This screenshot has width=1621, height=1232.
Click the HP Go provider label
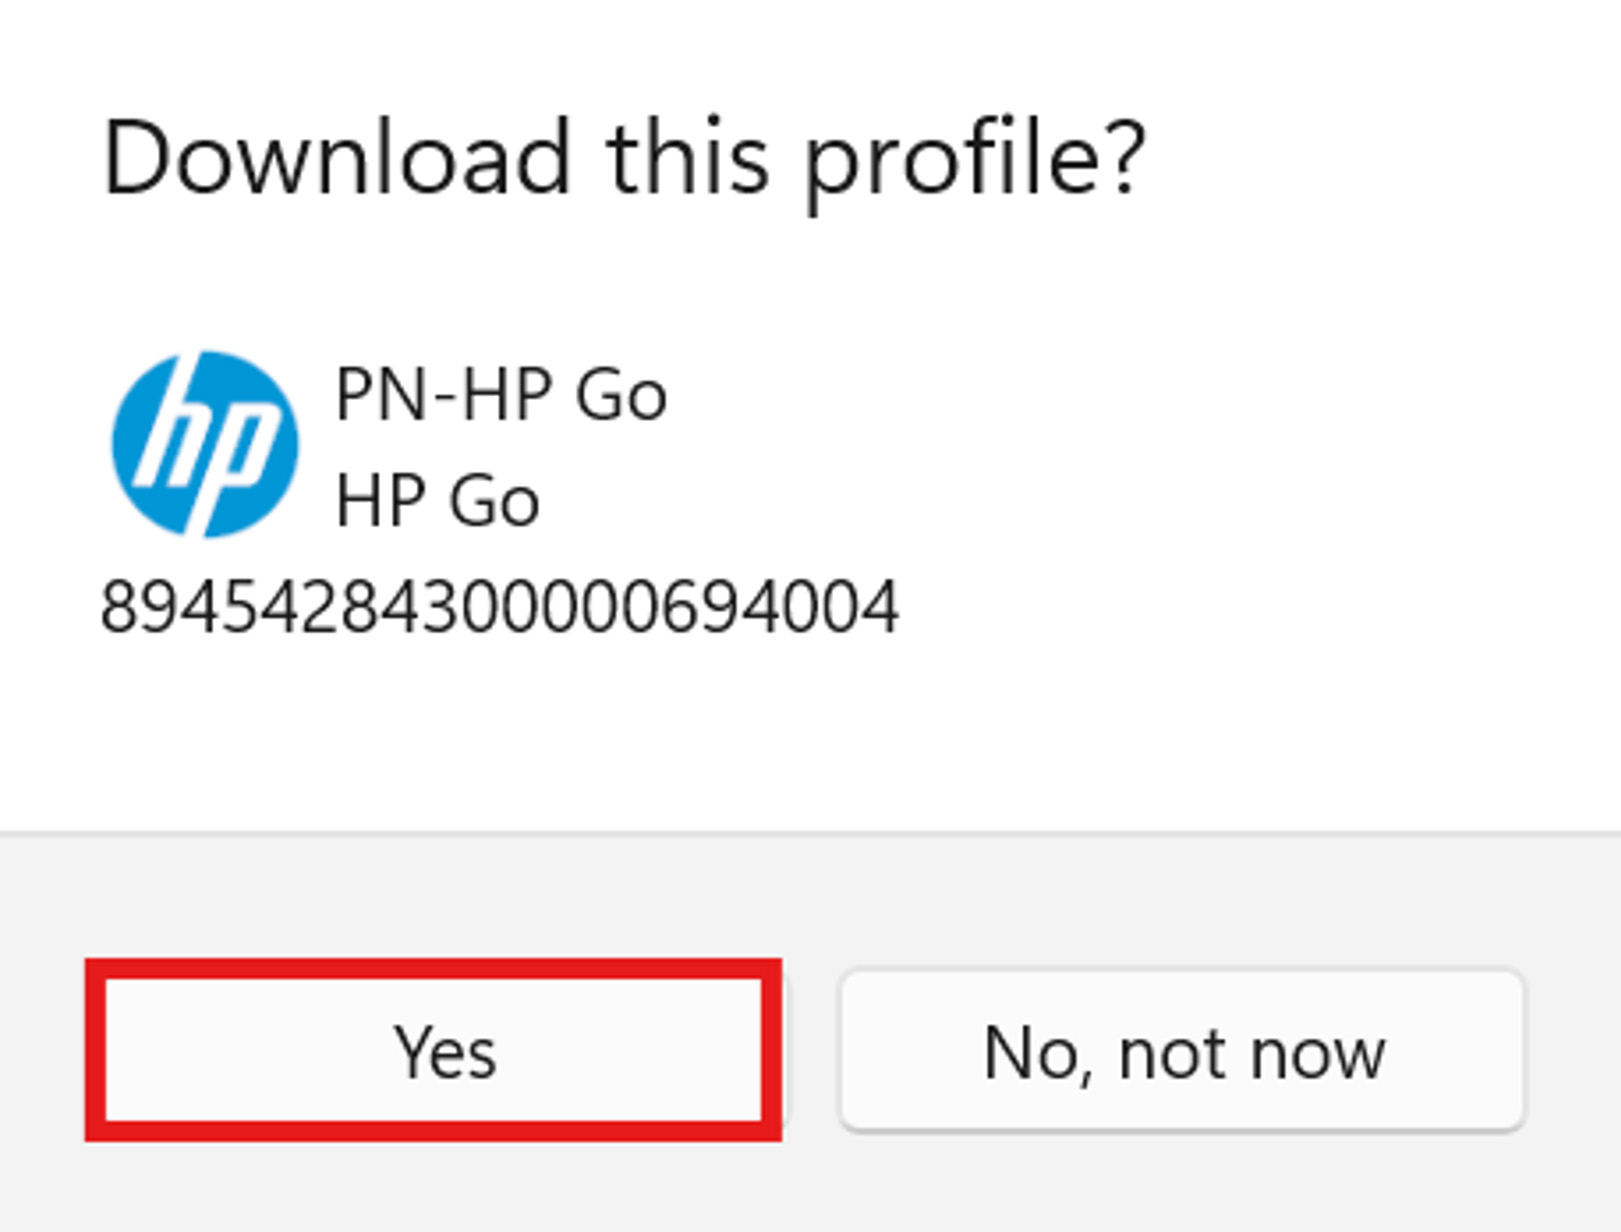pyautogui.click(x=437, y=499)
